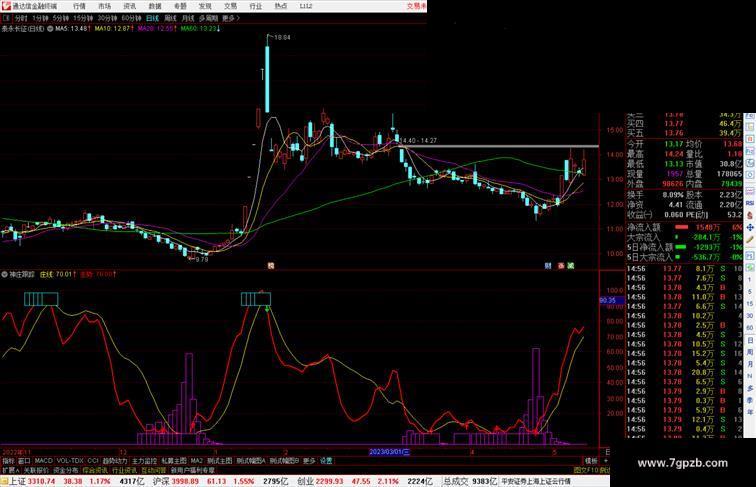Viewport: 756px width, 487px height.
Task: Open 多周期 multi-period view
Action: 208,18
